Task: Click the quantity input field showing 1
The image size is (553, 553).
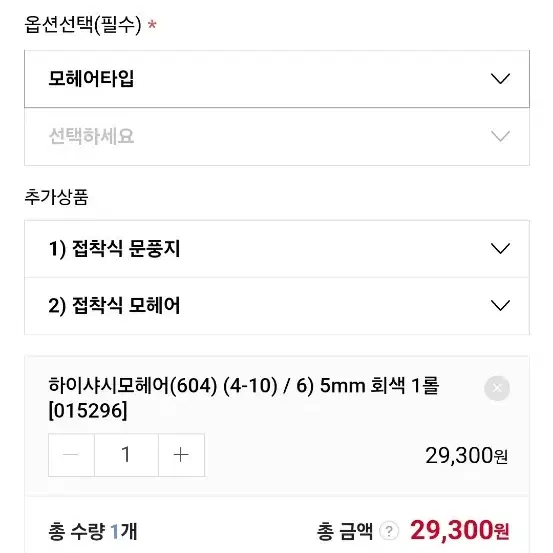Action: pyautogui.click(x=126, y=455)
